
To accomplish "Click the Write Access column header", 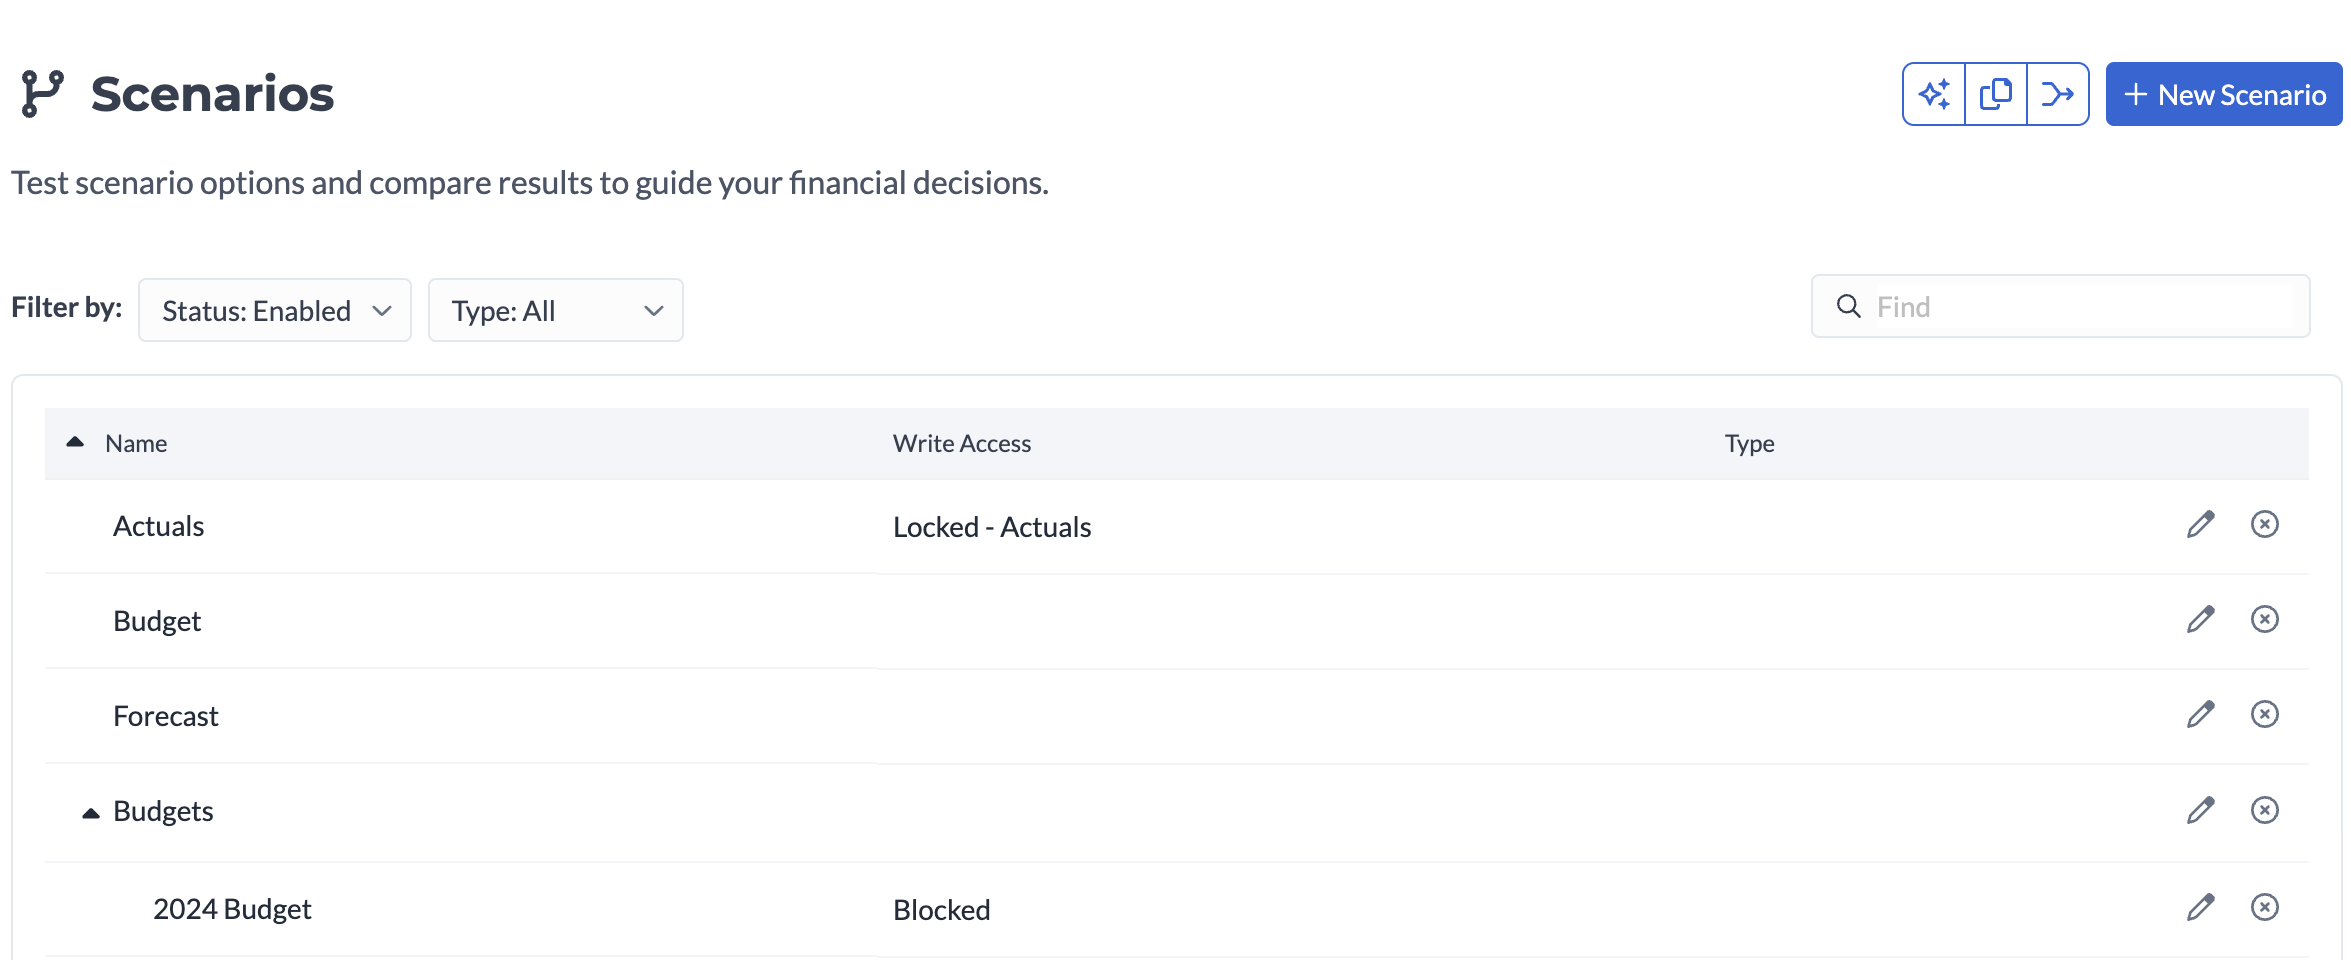I will coord(961,443).
